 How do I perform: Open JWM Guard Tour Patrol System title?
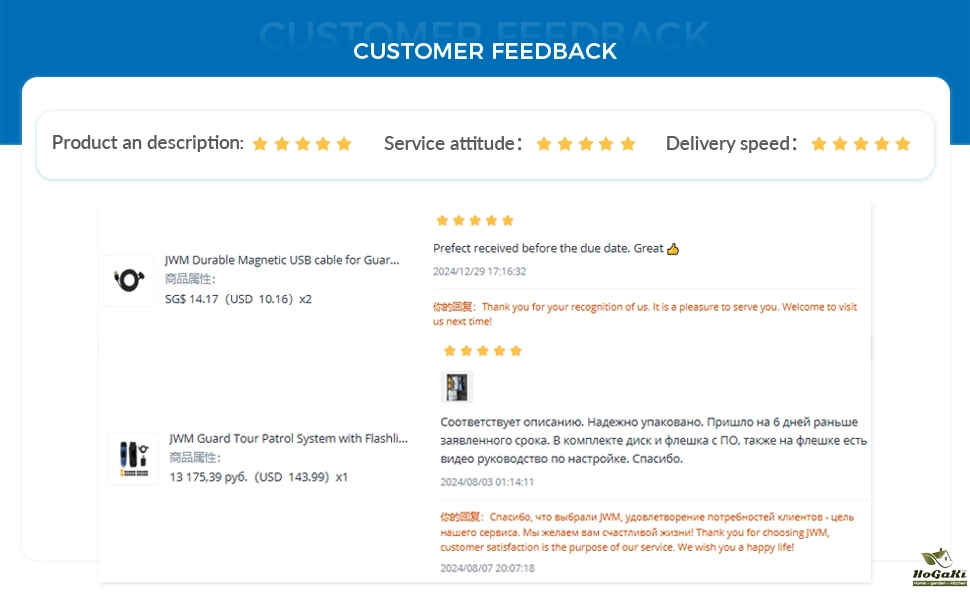(x=289, y=438)
